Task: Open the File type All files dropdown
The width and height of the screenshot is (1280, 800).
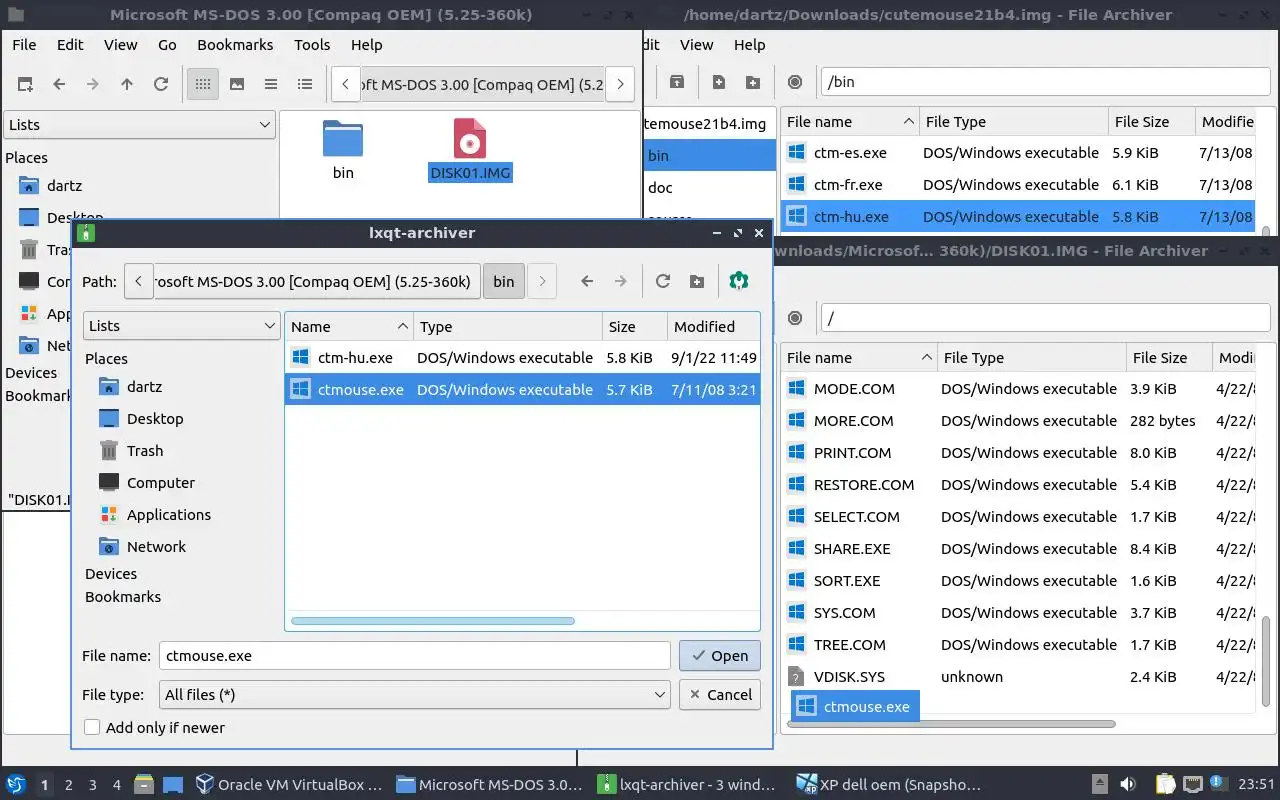Action: 415,695
